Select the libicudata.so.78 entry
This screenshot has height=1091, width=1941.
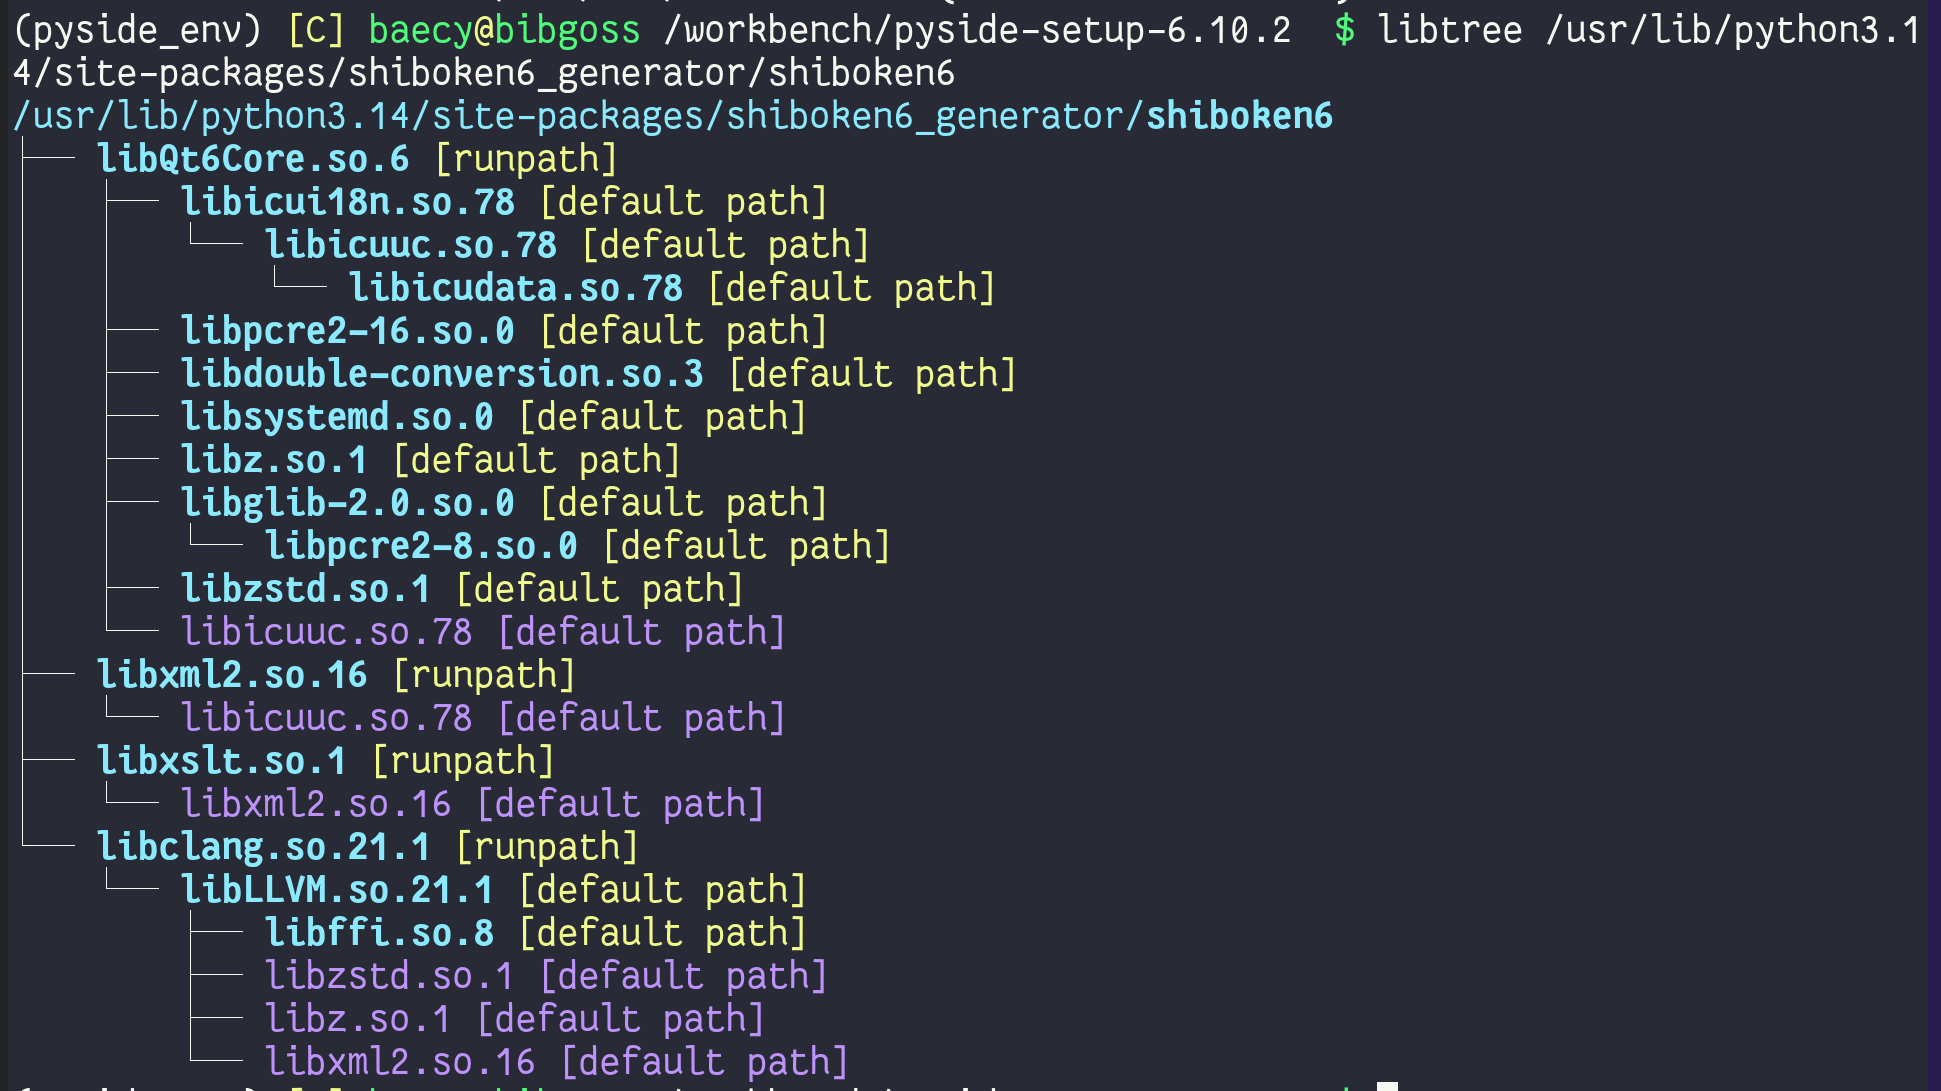[x=516, y=288]
